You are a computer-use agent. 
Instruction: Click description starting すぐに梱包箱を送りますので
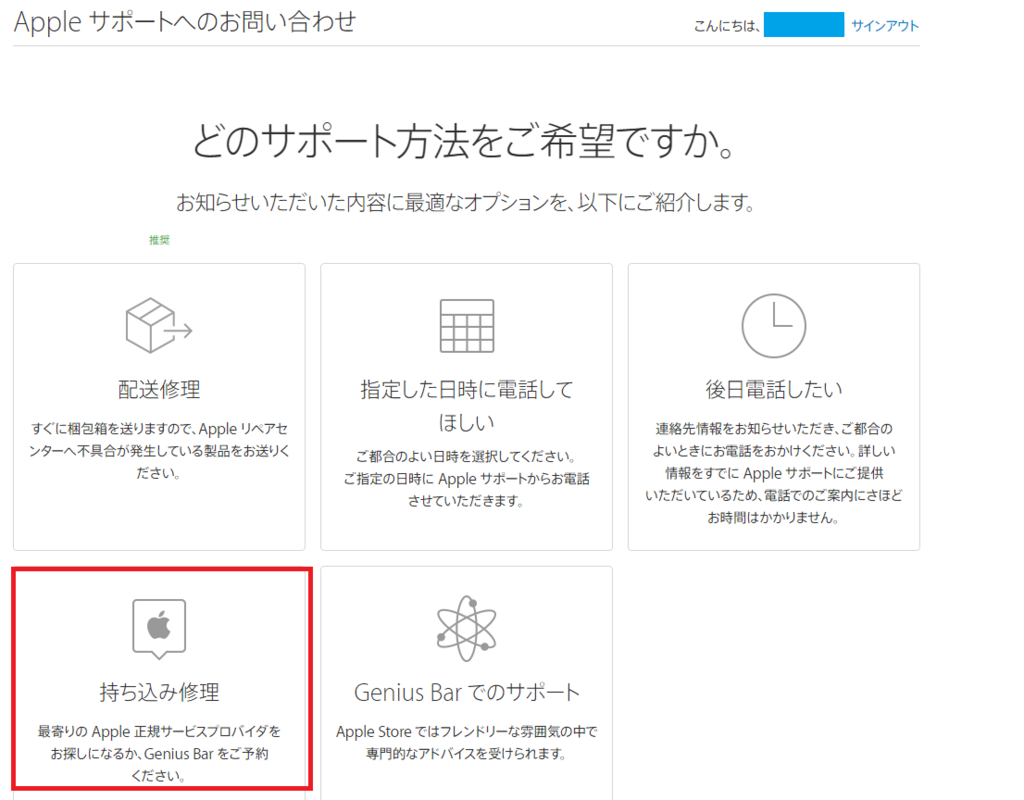159,451
